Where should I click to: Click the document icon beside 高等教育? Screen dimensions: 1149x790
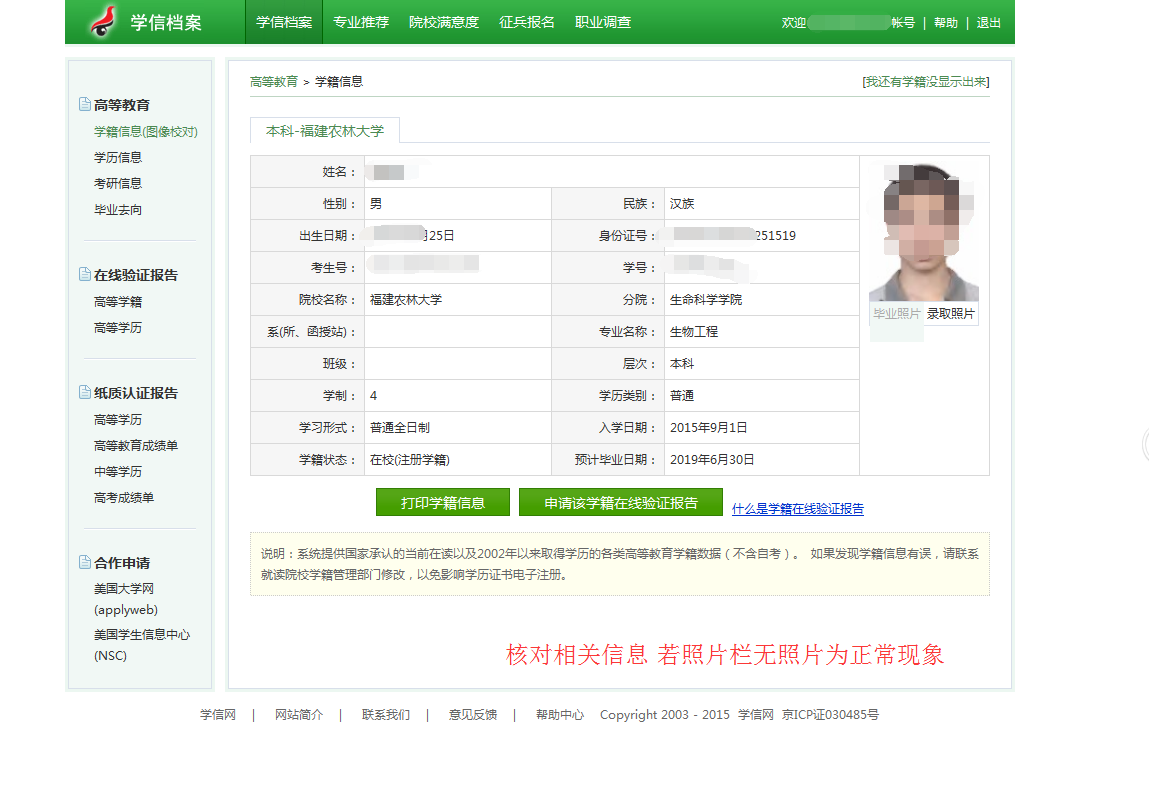click(x=85, y=104)
